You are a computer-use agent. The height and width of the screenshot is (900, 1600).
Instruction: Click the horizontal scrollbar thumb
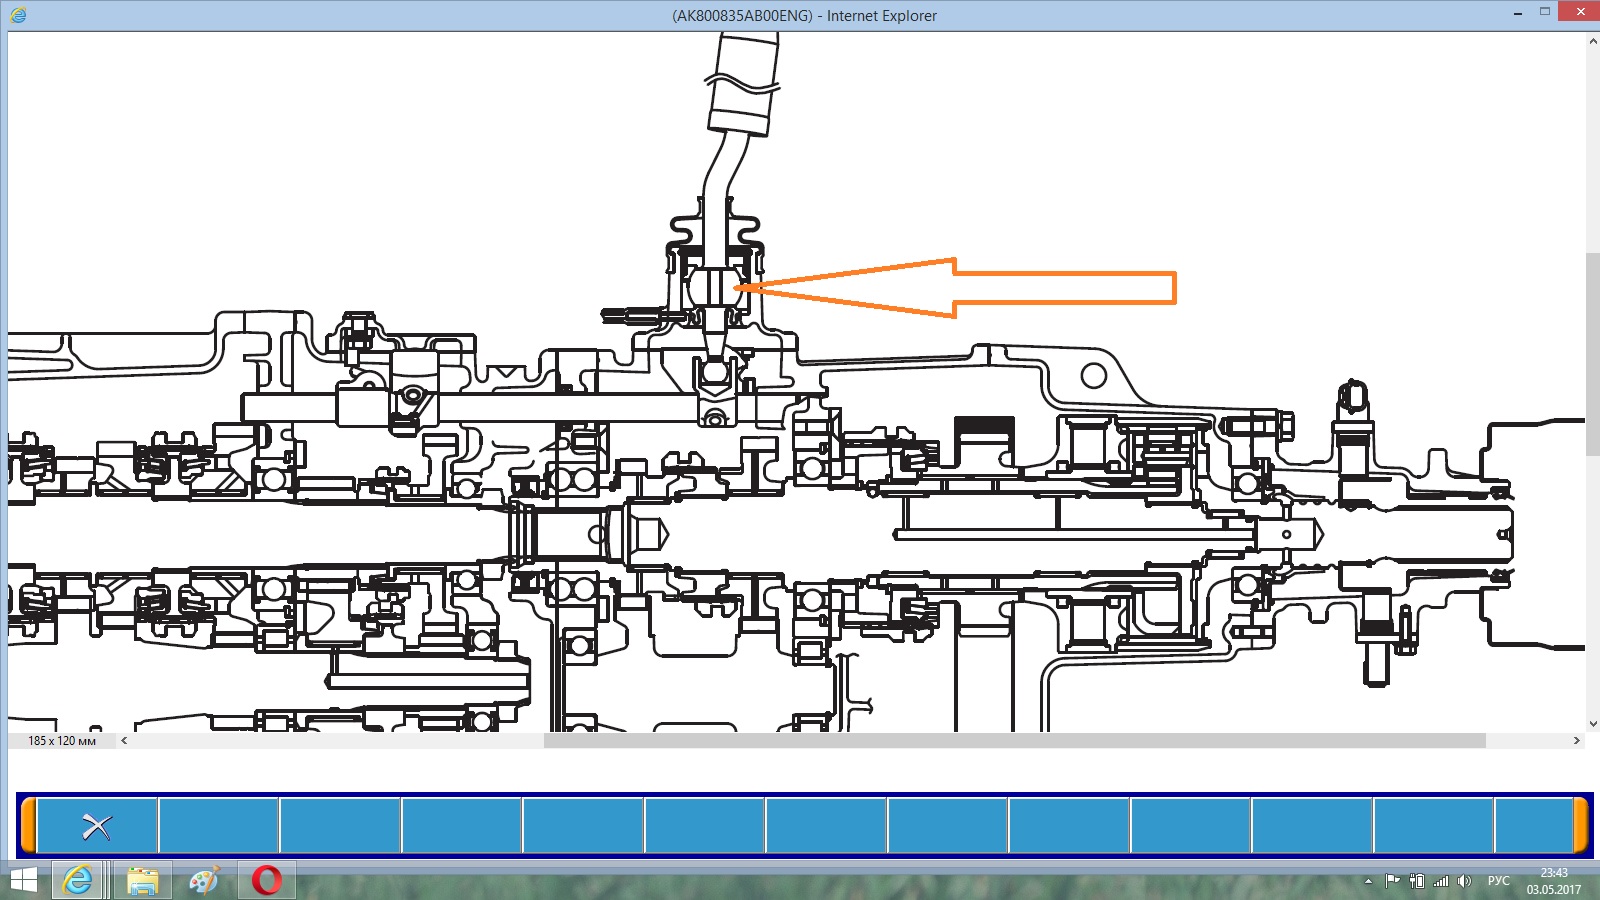click(x=1014, y=741)
